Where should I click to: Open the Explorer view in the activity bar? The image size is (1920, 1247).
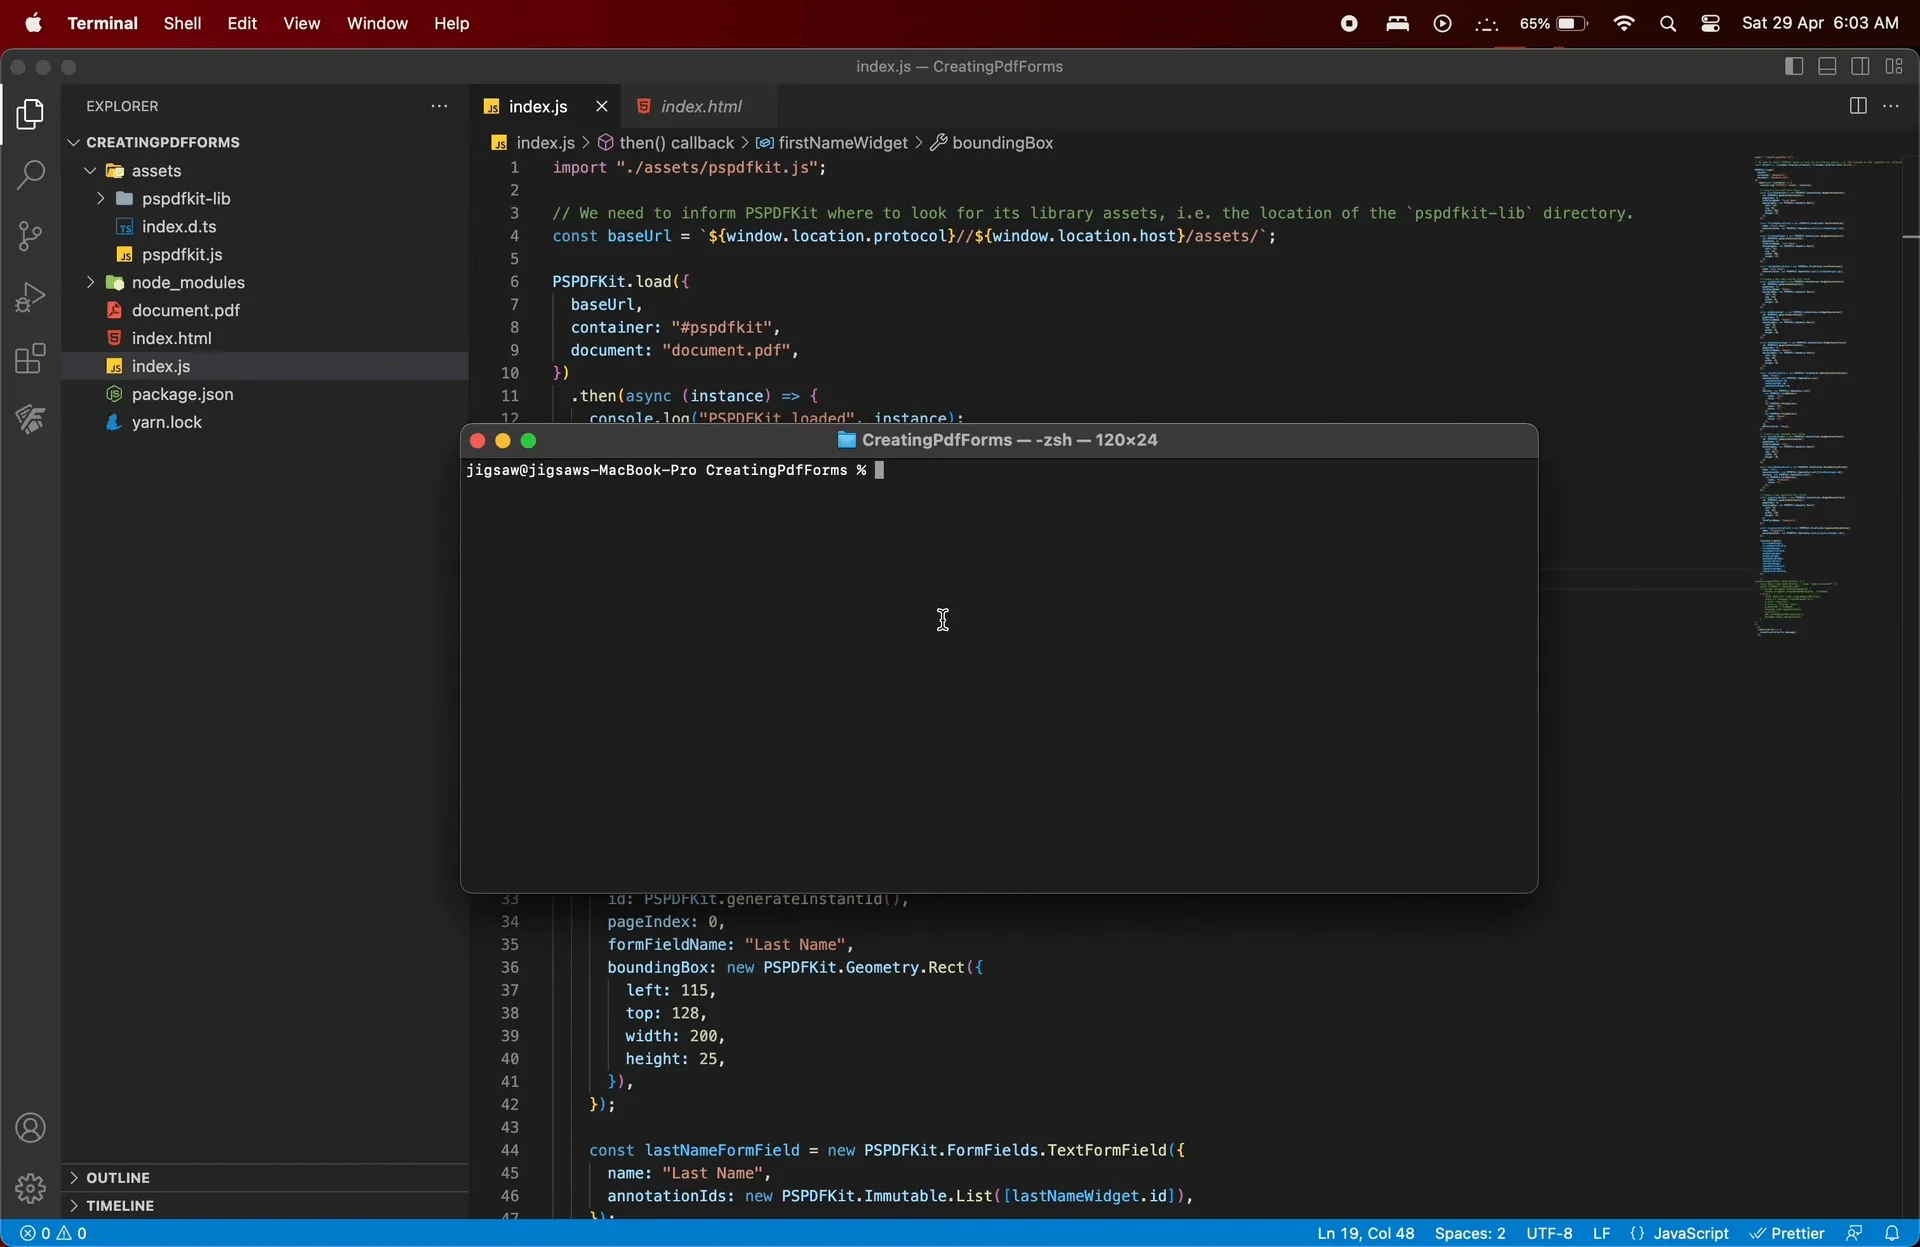point(30,115)
